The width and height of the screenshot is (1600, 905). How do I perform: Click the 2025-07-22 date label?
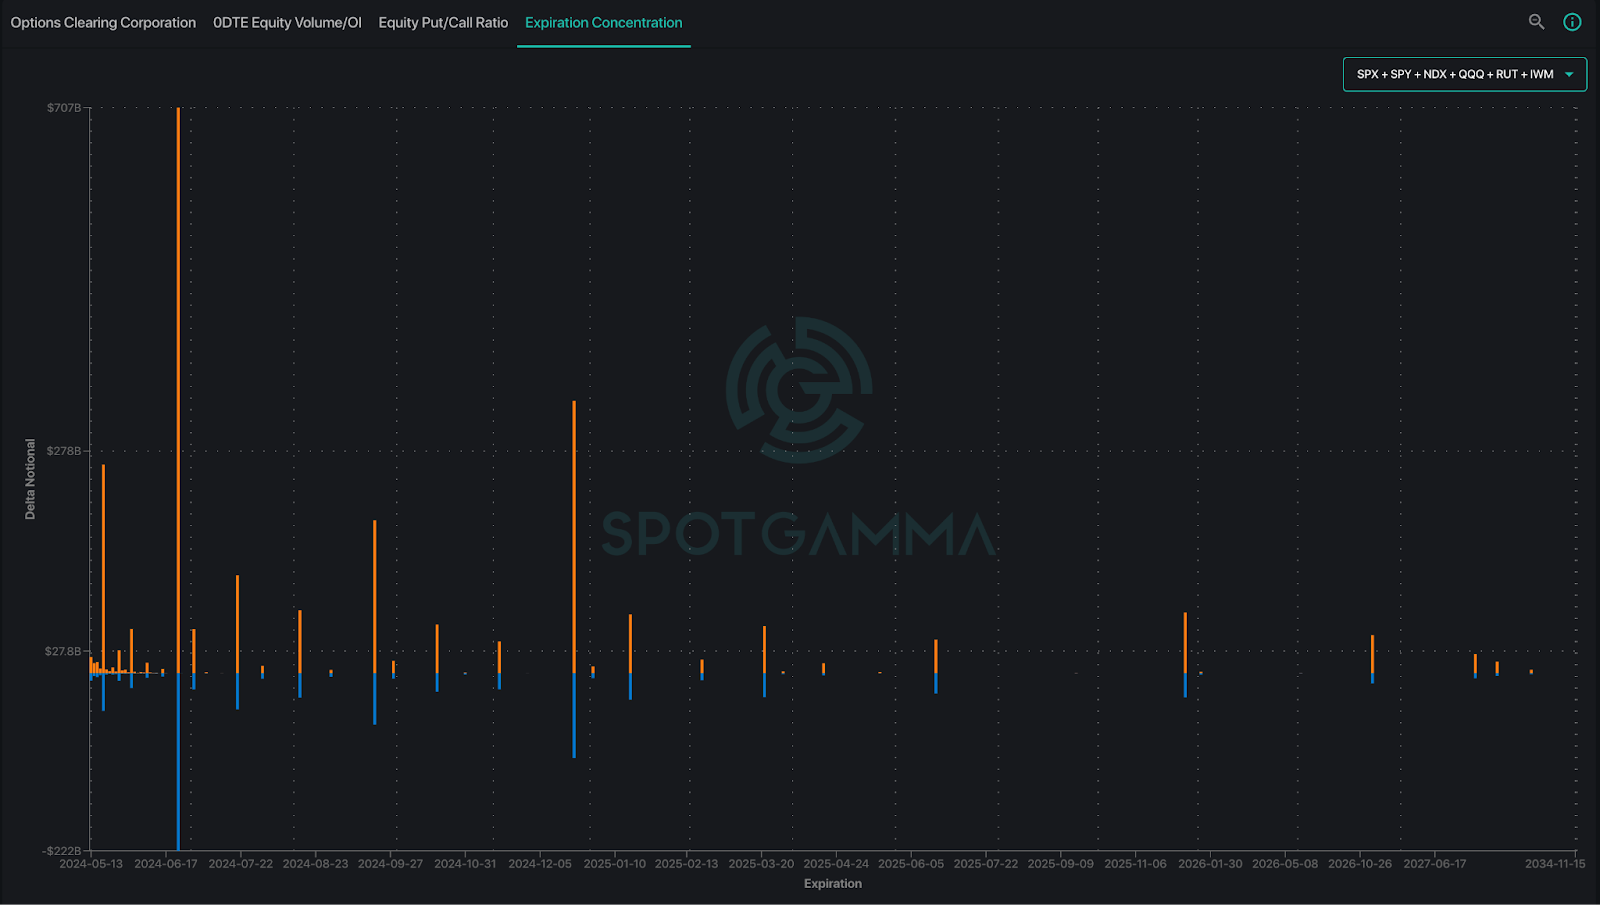click(x=986, y=864)
